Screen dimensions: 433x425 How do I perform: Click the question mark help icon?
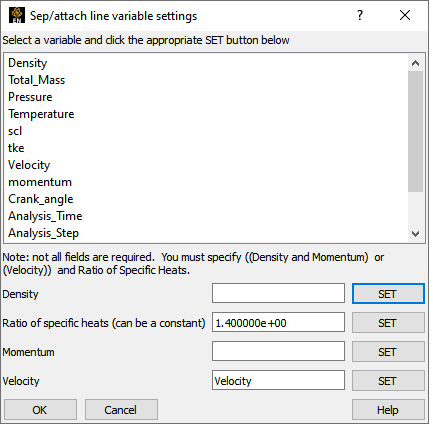[x=360, y=15]
